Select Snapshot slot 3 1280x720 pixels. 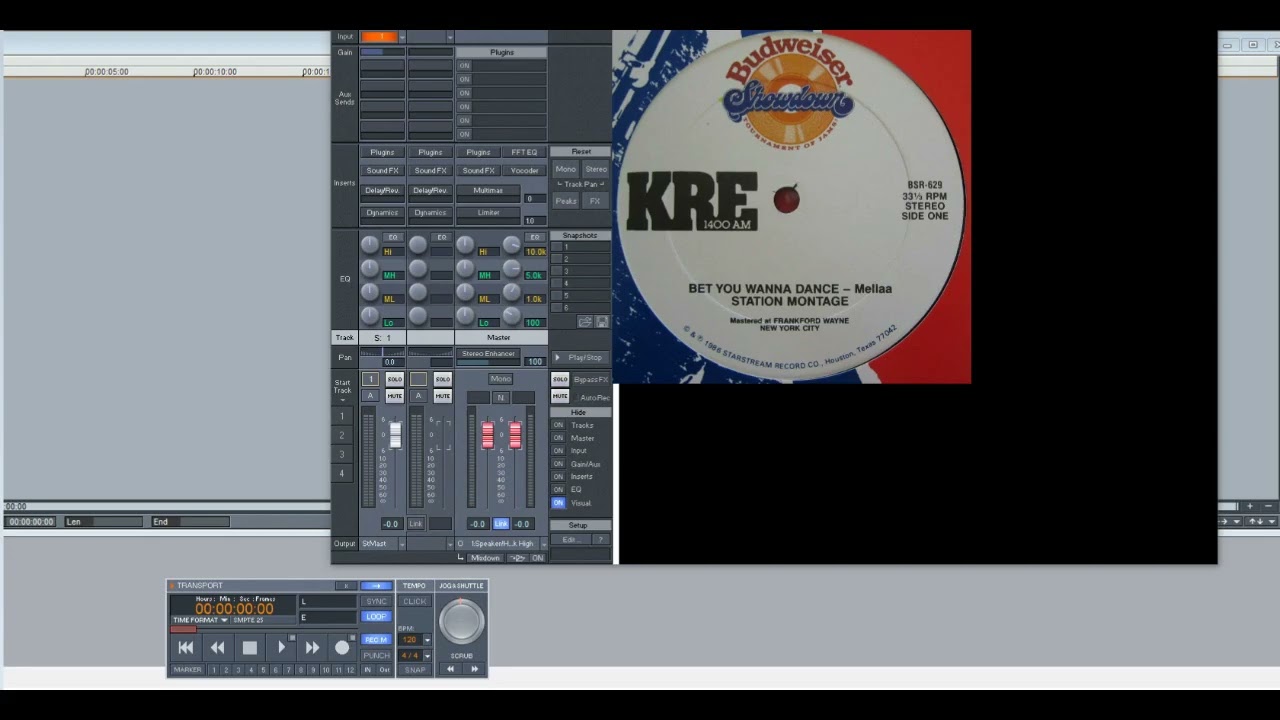[x=579, y=271]
